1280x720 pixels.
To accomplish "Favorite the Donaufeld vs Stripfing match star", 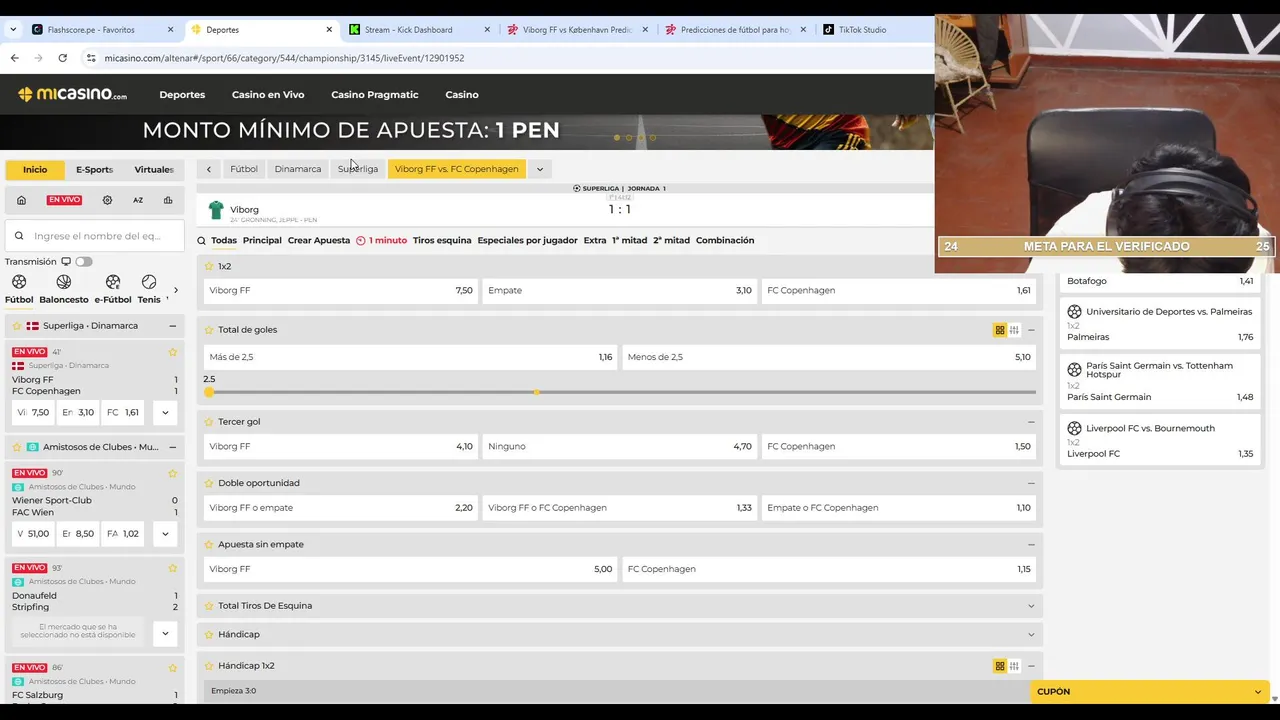I will pos(173,568).
